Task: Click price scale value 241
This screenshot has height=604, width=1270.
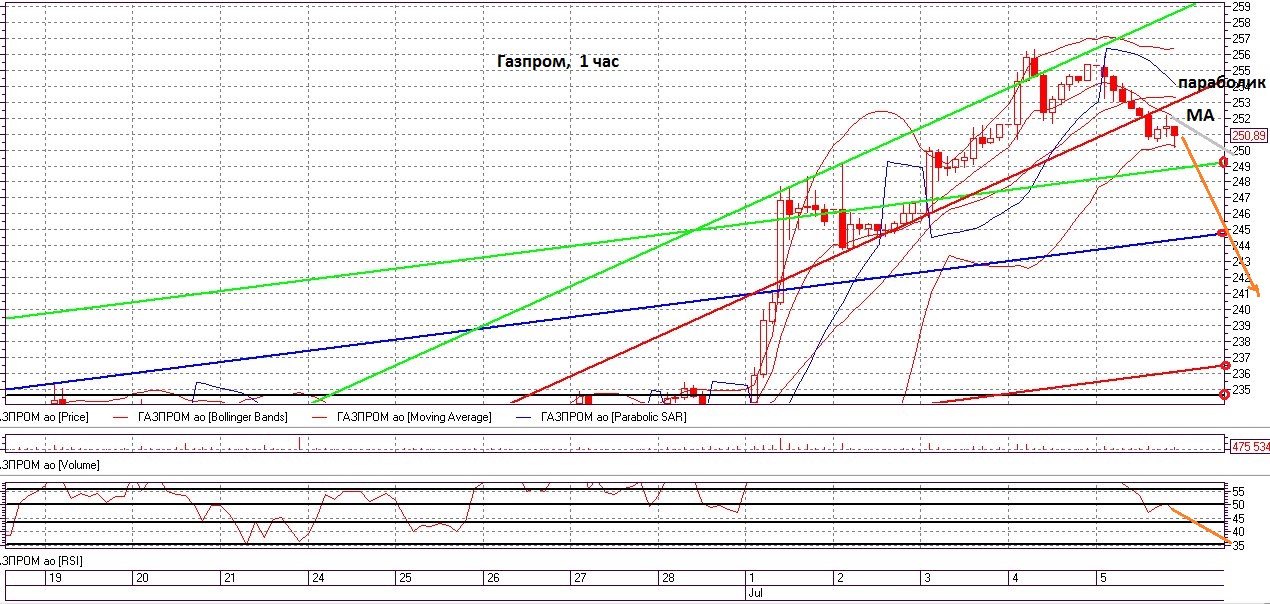Action: coord(1243,294)
